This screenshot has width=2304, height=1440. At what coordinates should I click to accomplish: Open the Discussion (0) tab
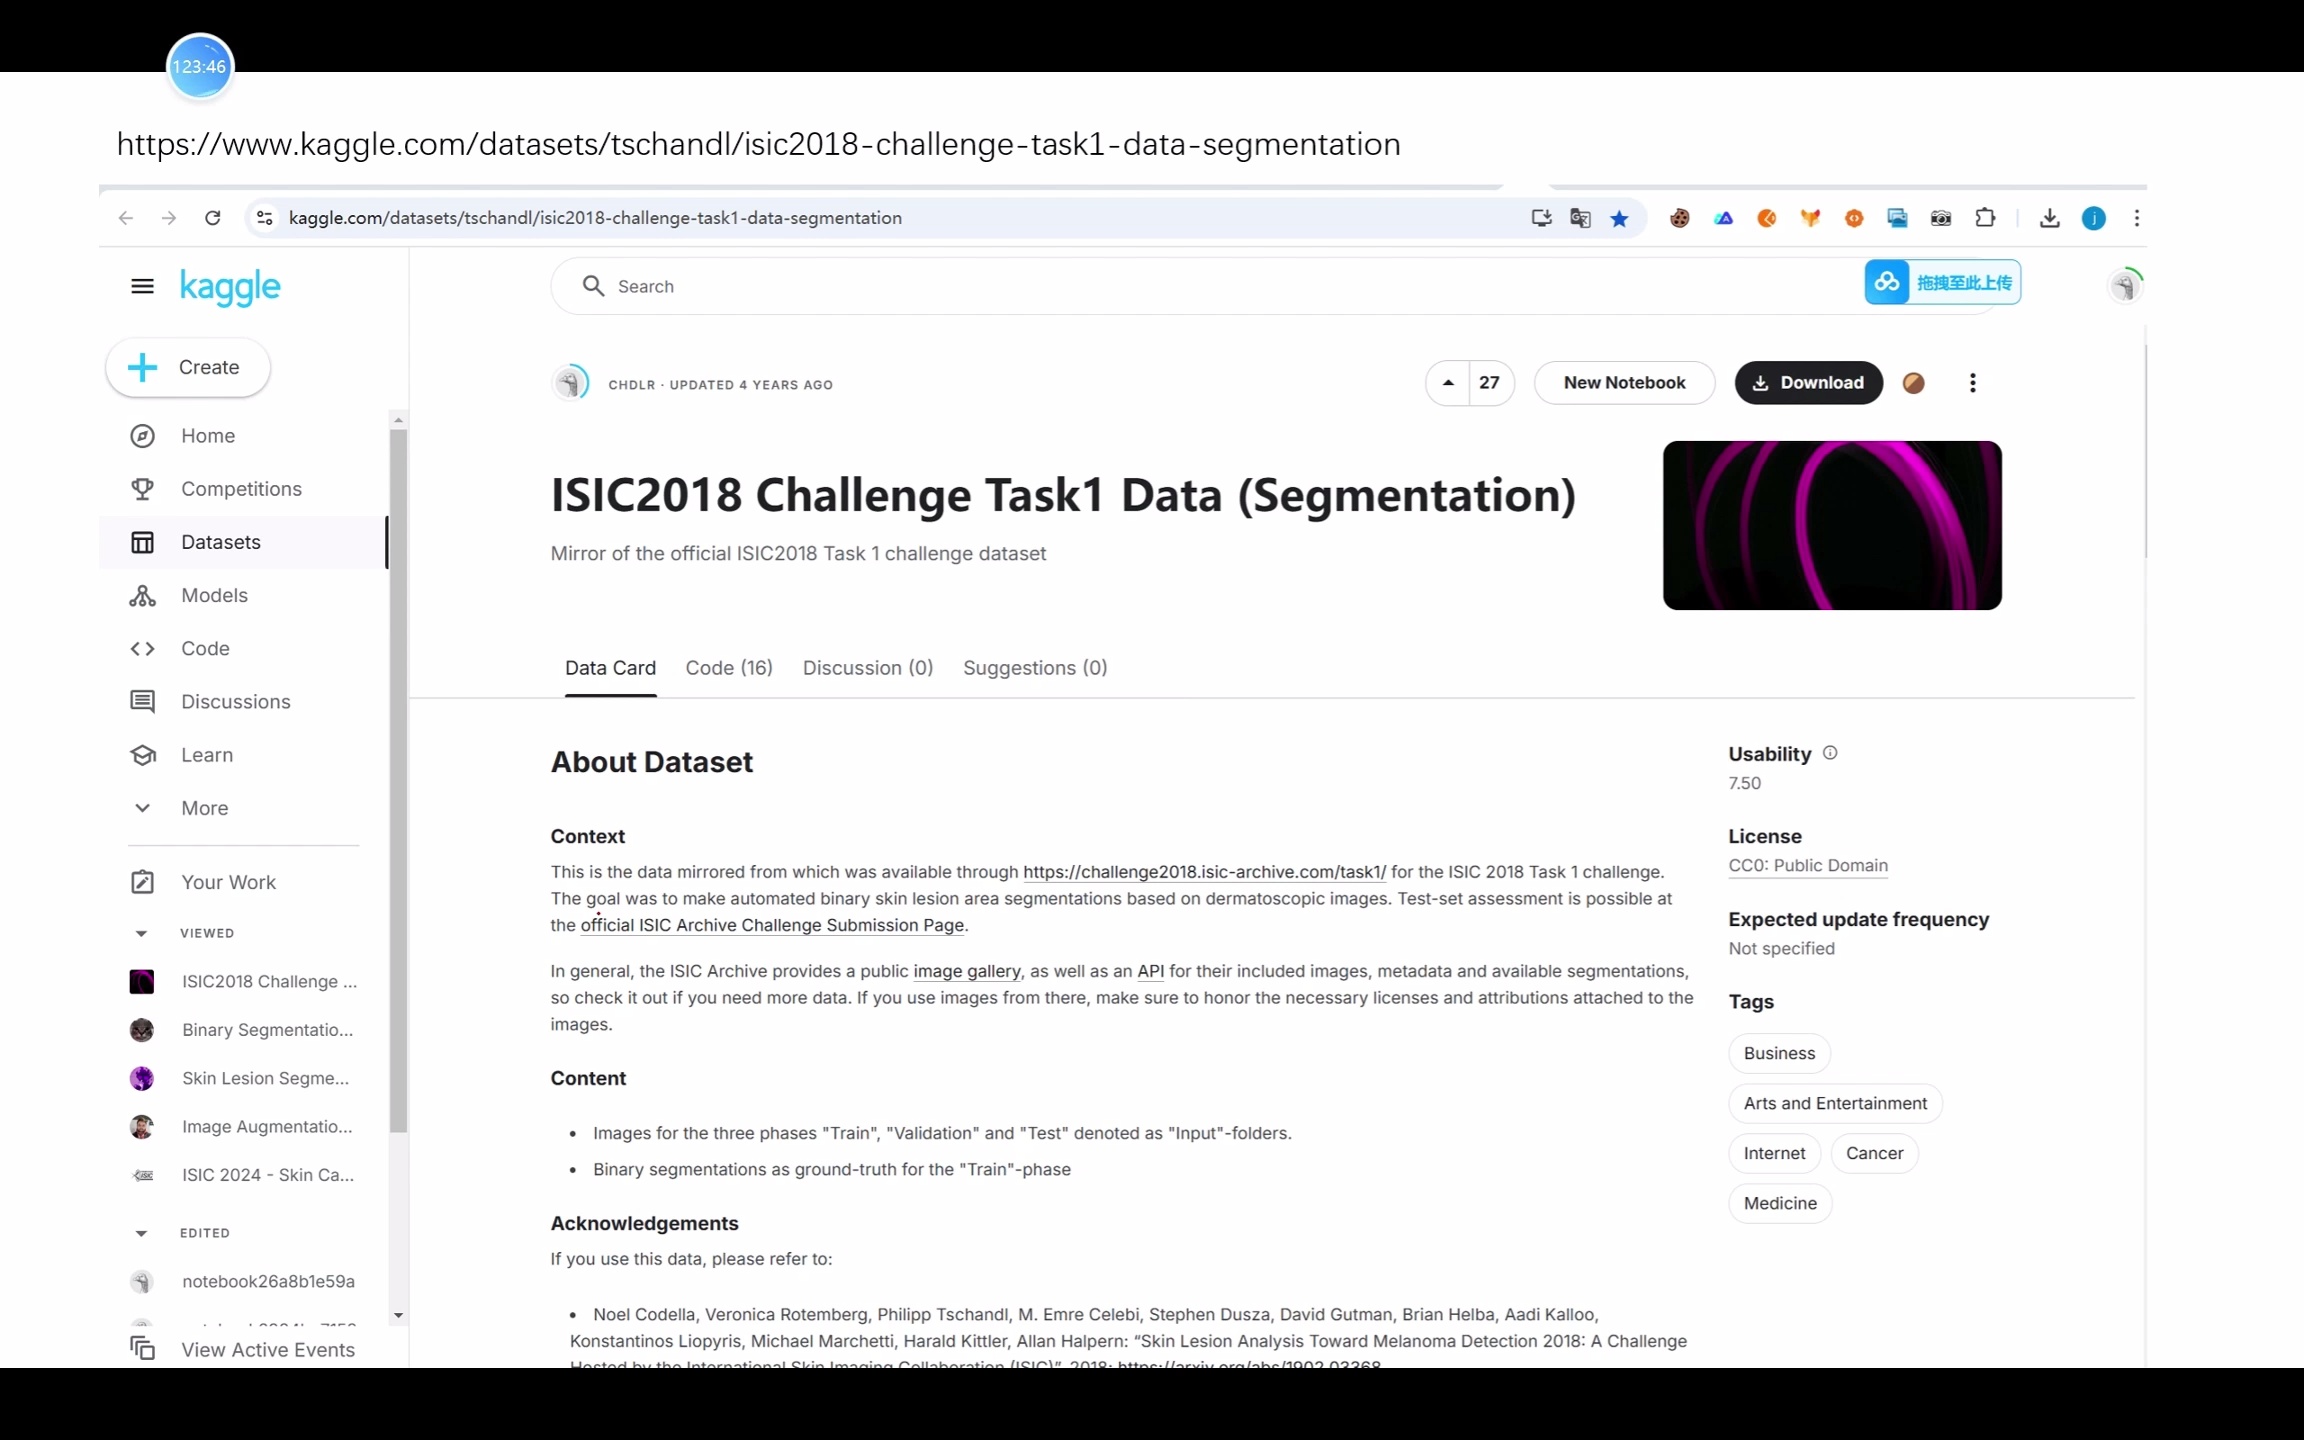867,668
